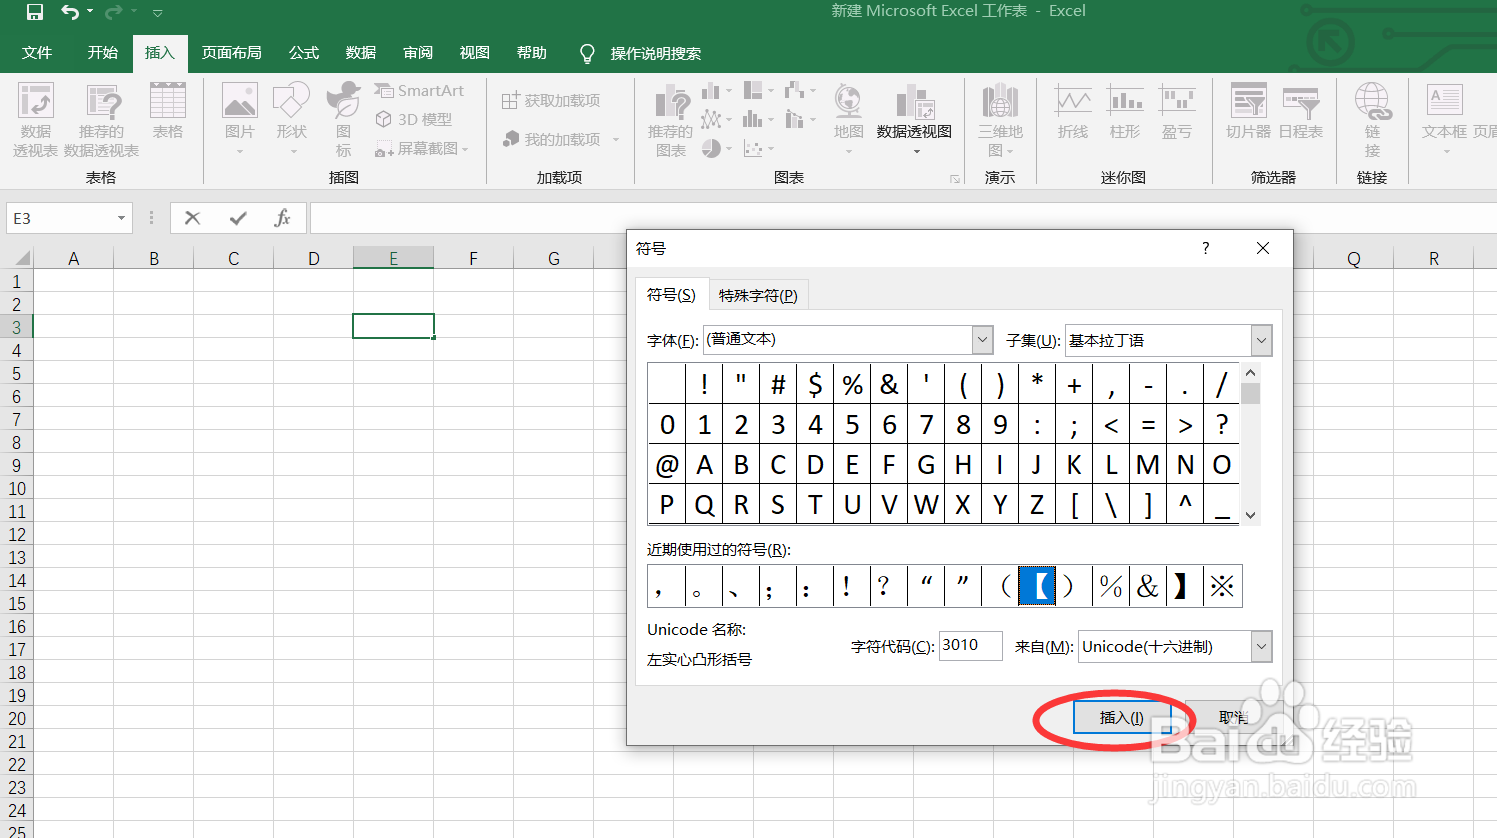Switch to the 特殊字符 Special Characters tab
1497x838 pixels.
pos(758,295)
